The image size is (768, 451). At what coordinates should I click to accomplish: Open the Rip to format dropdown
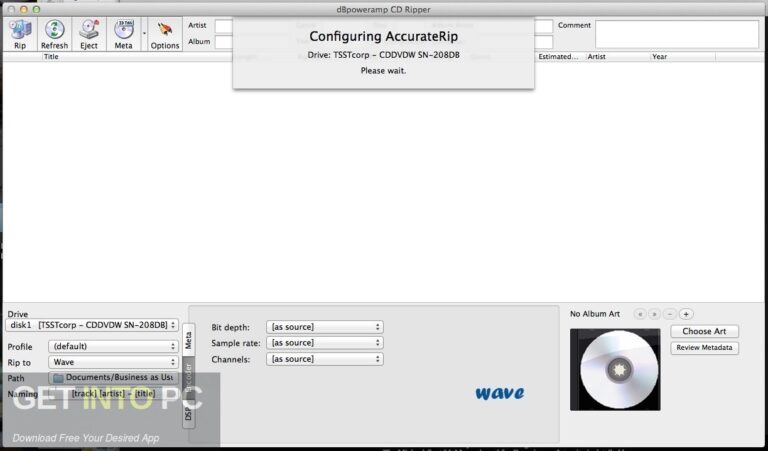(x=113, y=362)
